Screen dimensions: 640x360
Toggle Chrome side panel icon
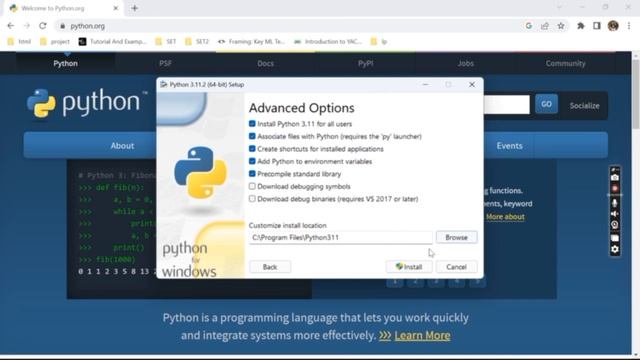pyautogui.click(x=597, y=26)
